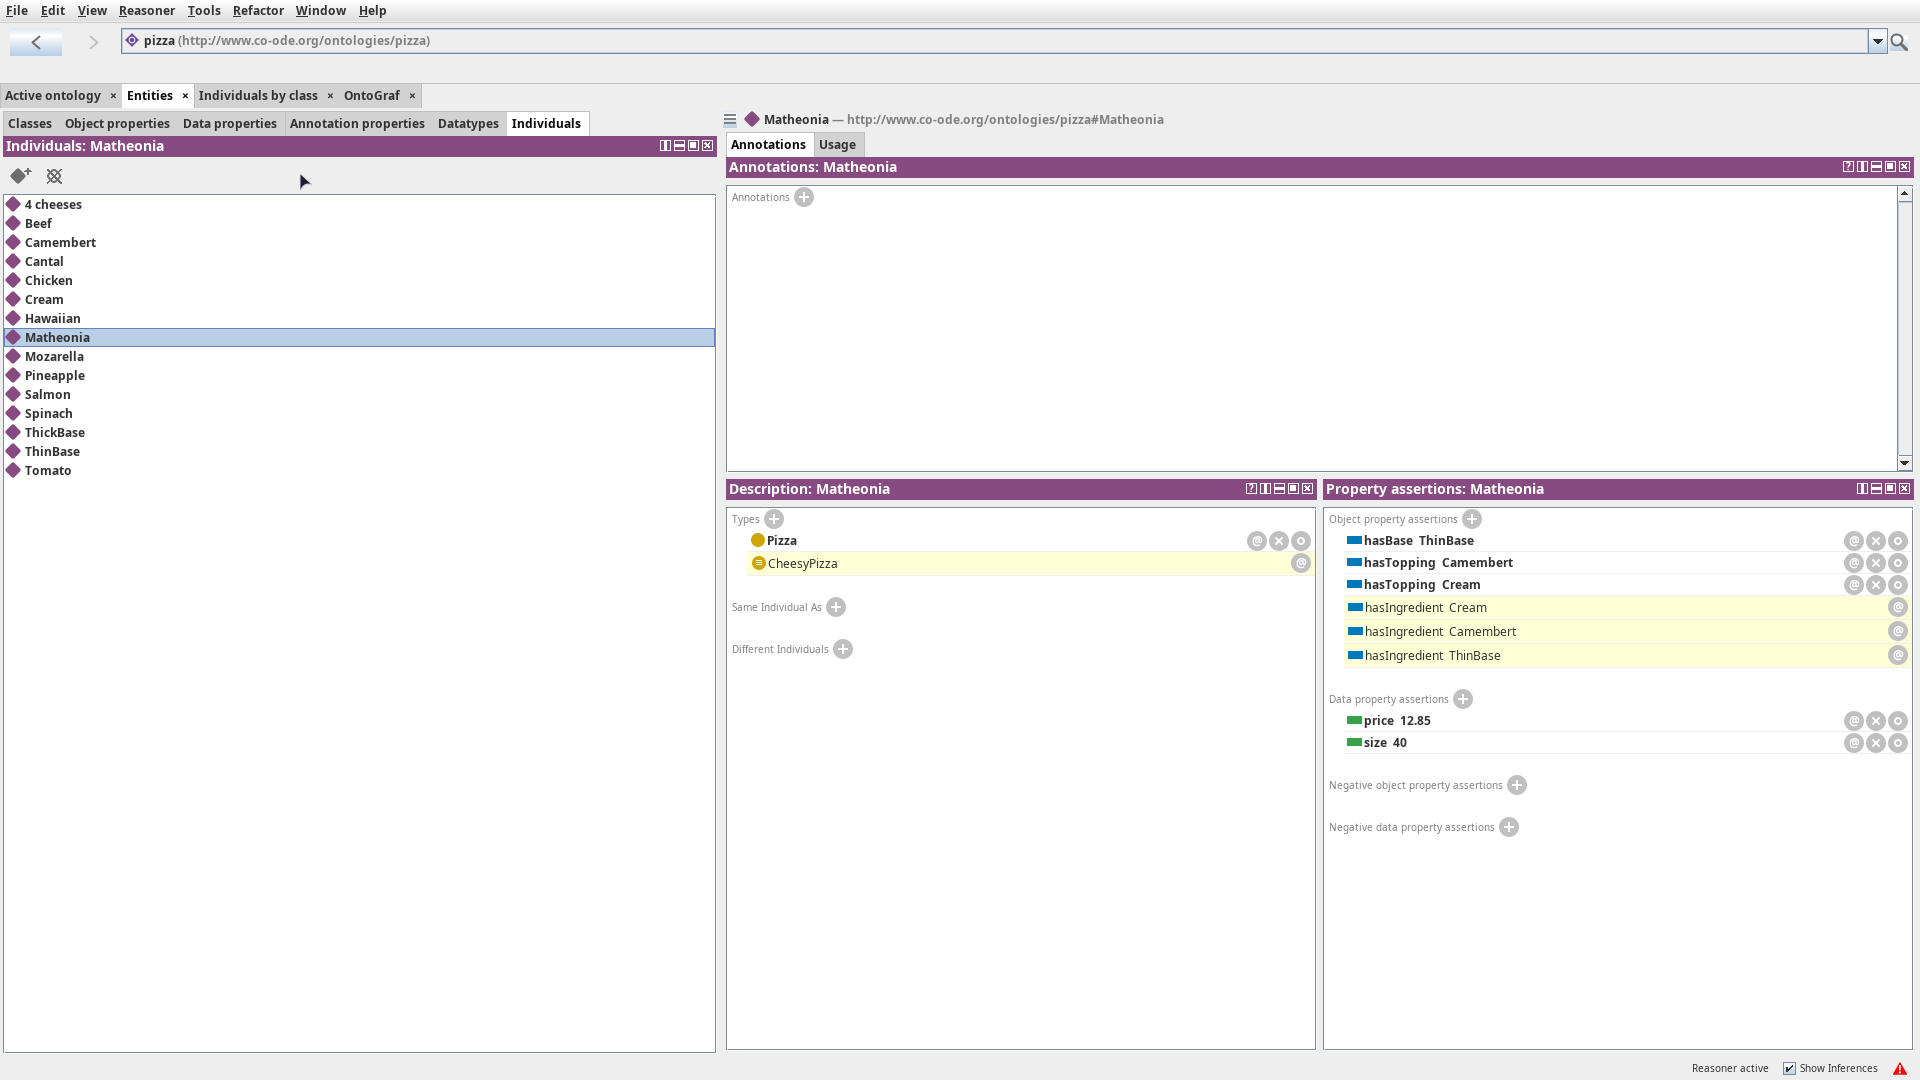
Task: Open the ontology address dropdown arrow
Action: click(x=1878, y=42)
